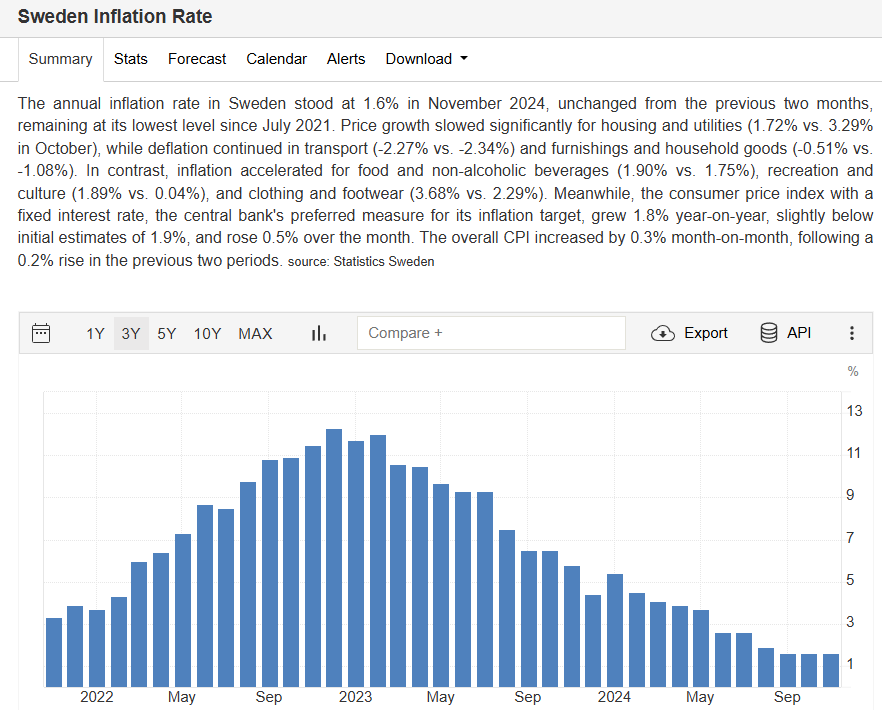Open the calendar date range icon
The width and height of the screenshot is (882, 710).
pos(41,333)
